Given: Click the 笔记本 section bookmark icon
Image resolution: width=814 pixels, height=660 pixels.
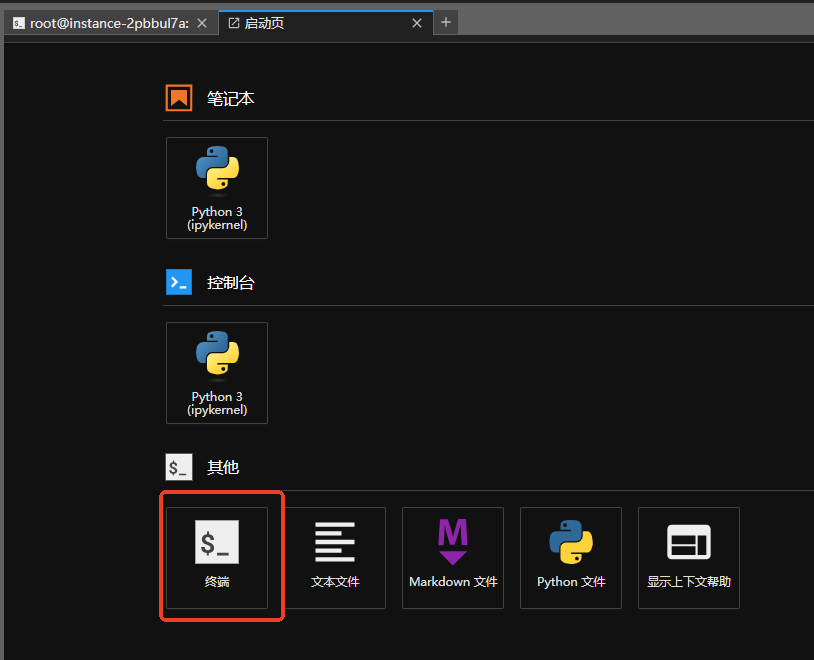Looking at the screenshot, I should coord(179,98).
